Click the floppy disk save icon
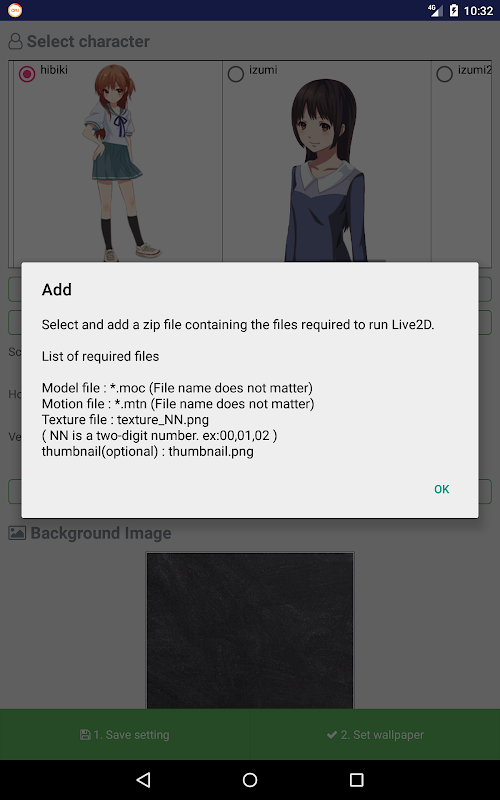The height and width of the screenshot is (800, 500). [x=85, y=735]
